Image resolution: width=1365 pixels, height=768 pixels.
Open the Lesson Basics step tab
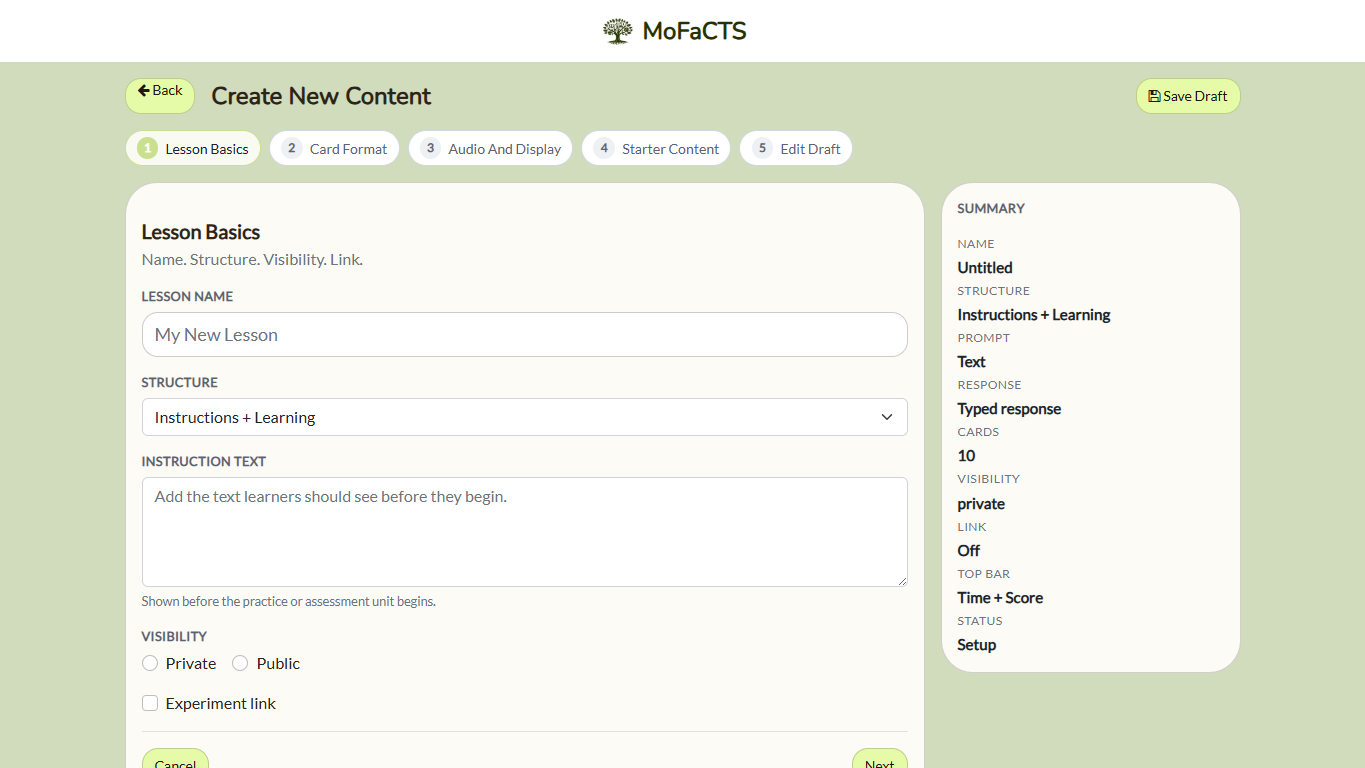click(x=193, y=148)
